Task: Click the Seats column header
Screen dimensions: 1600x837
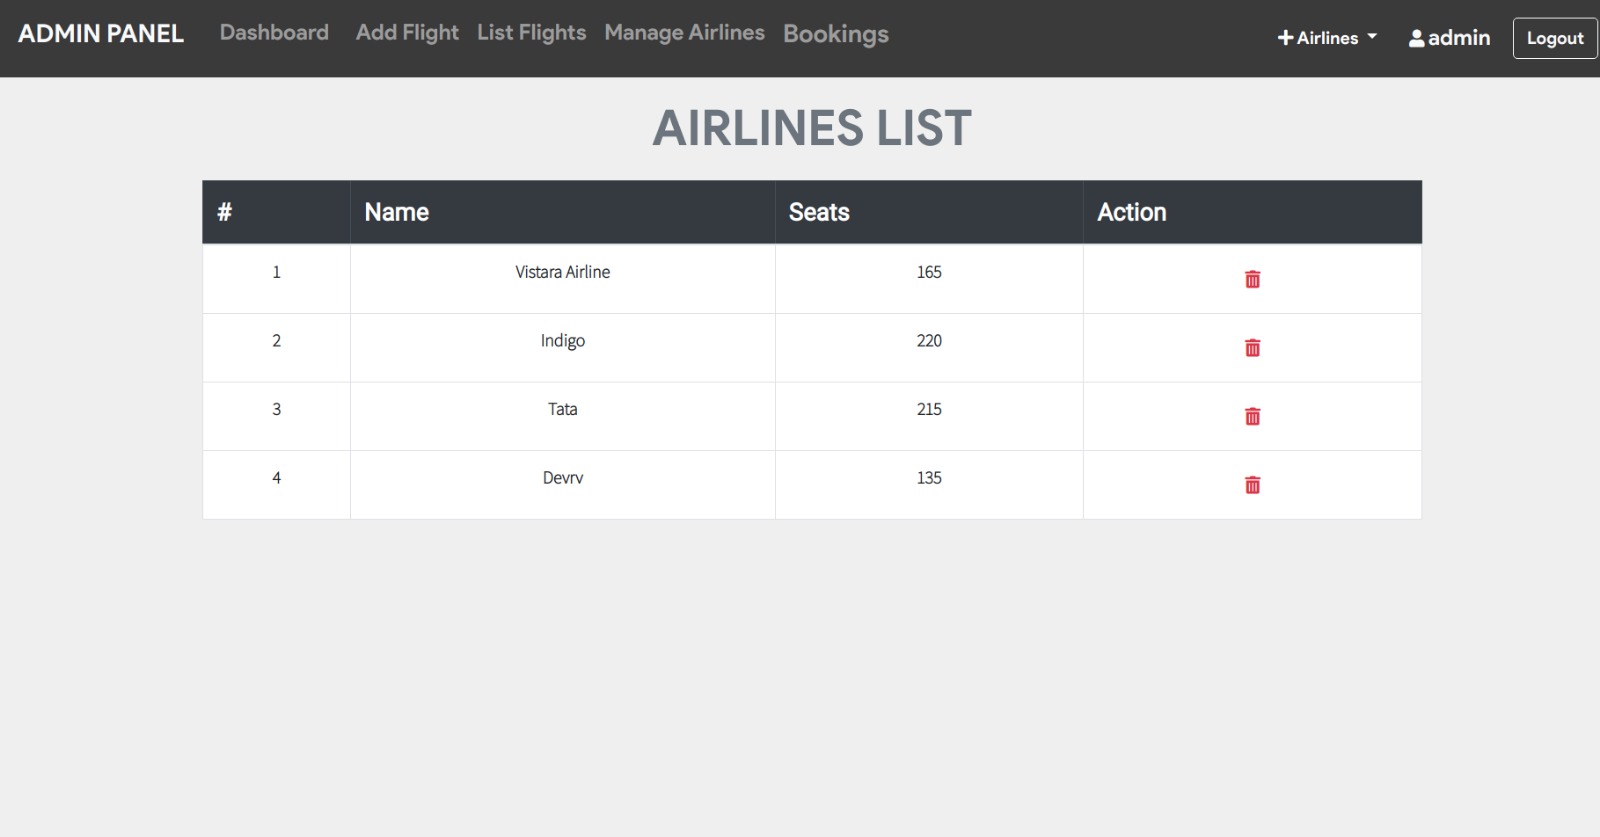Action: [819, 212]
